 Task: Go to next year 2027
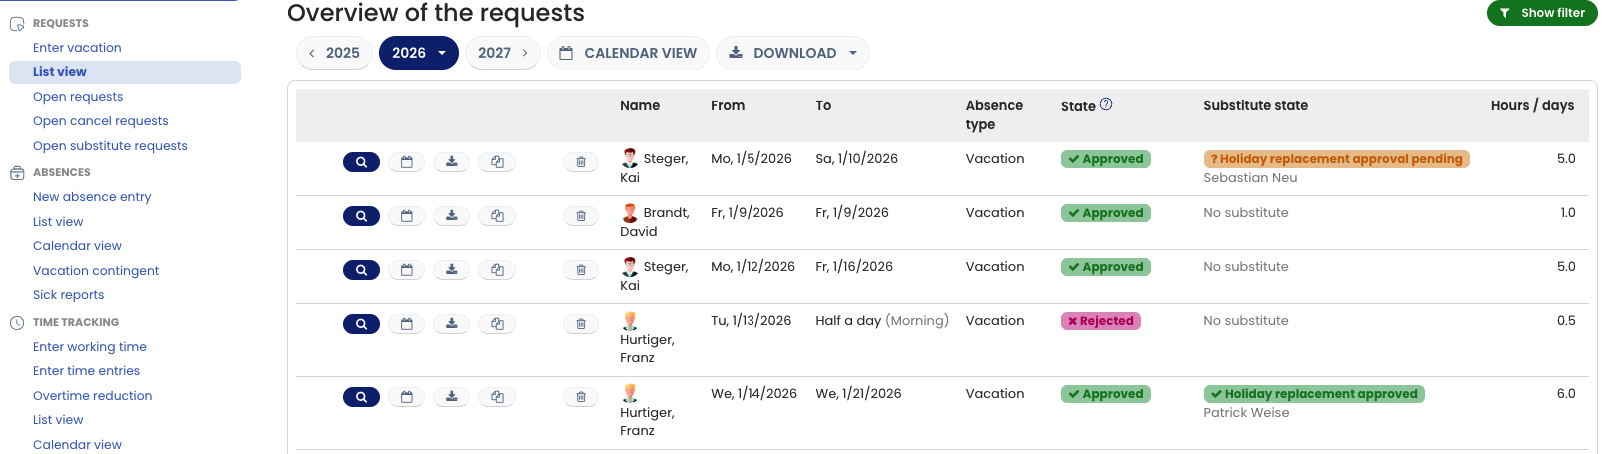click(x=503, y=53)
